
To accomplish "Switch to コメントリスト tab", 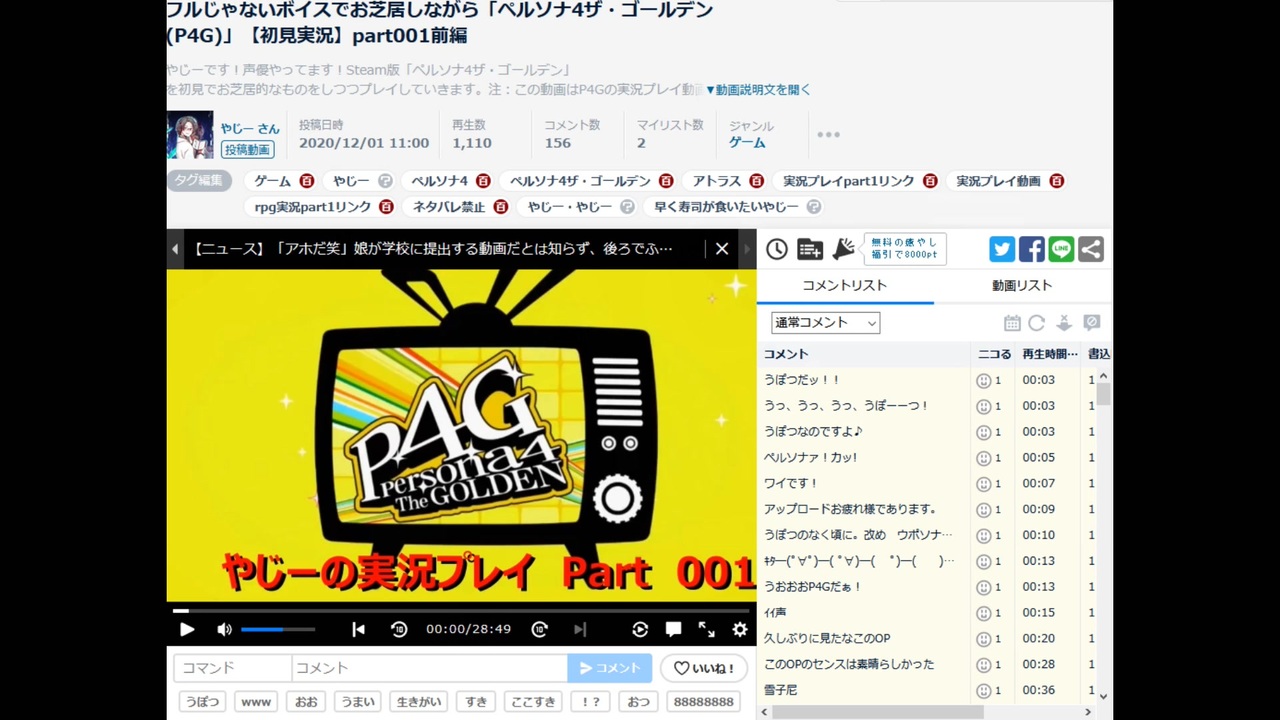I will [845, 285].
